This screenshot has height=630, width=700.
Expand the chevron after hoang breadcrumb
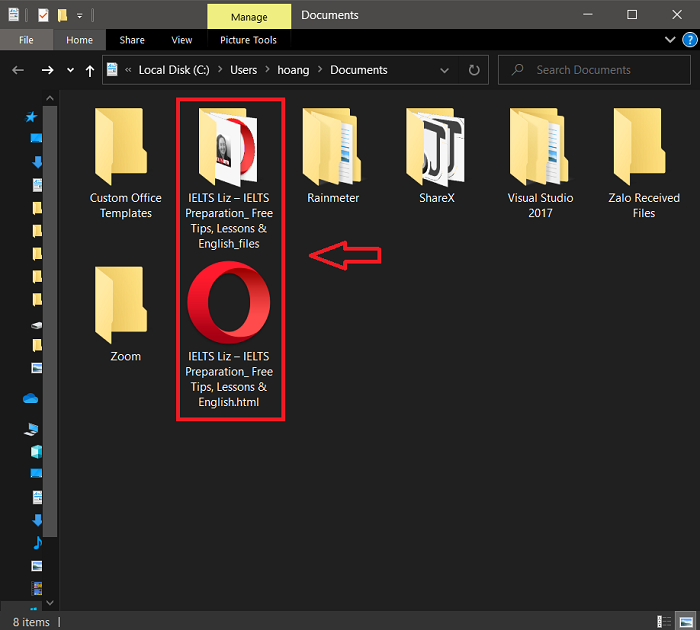click(320, 70)
